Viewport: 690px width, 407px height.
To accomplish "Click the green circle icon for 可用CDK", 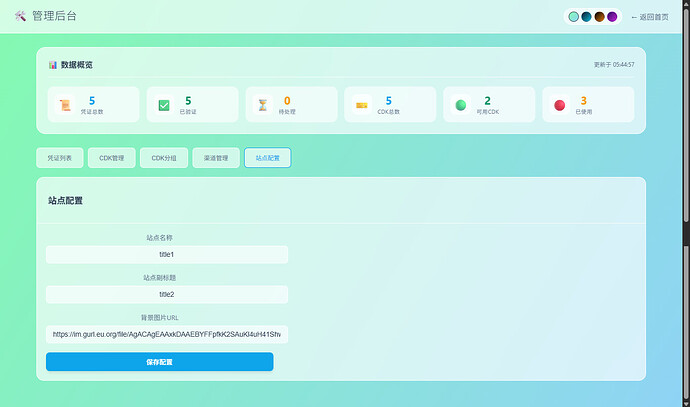I will pos(461,105).
